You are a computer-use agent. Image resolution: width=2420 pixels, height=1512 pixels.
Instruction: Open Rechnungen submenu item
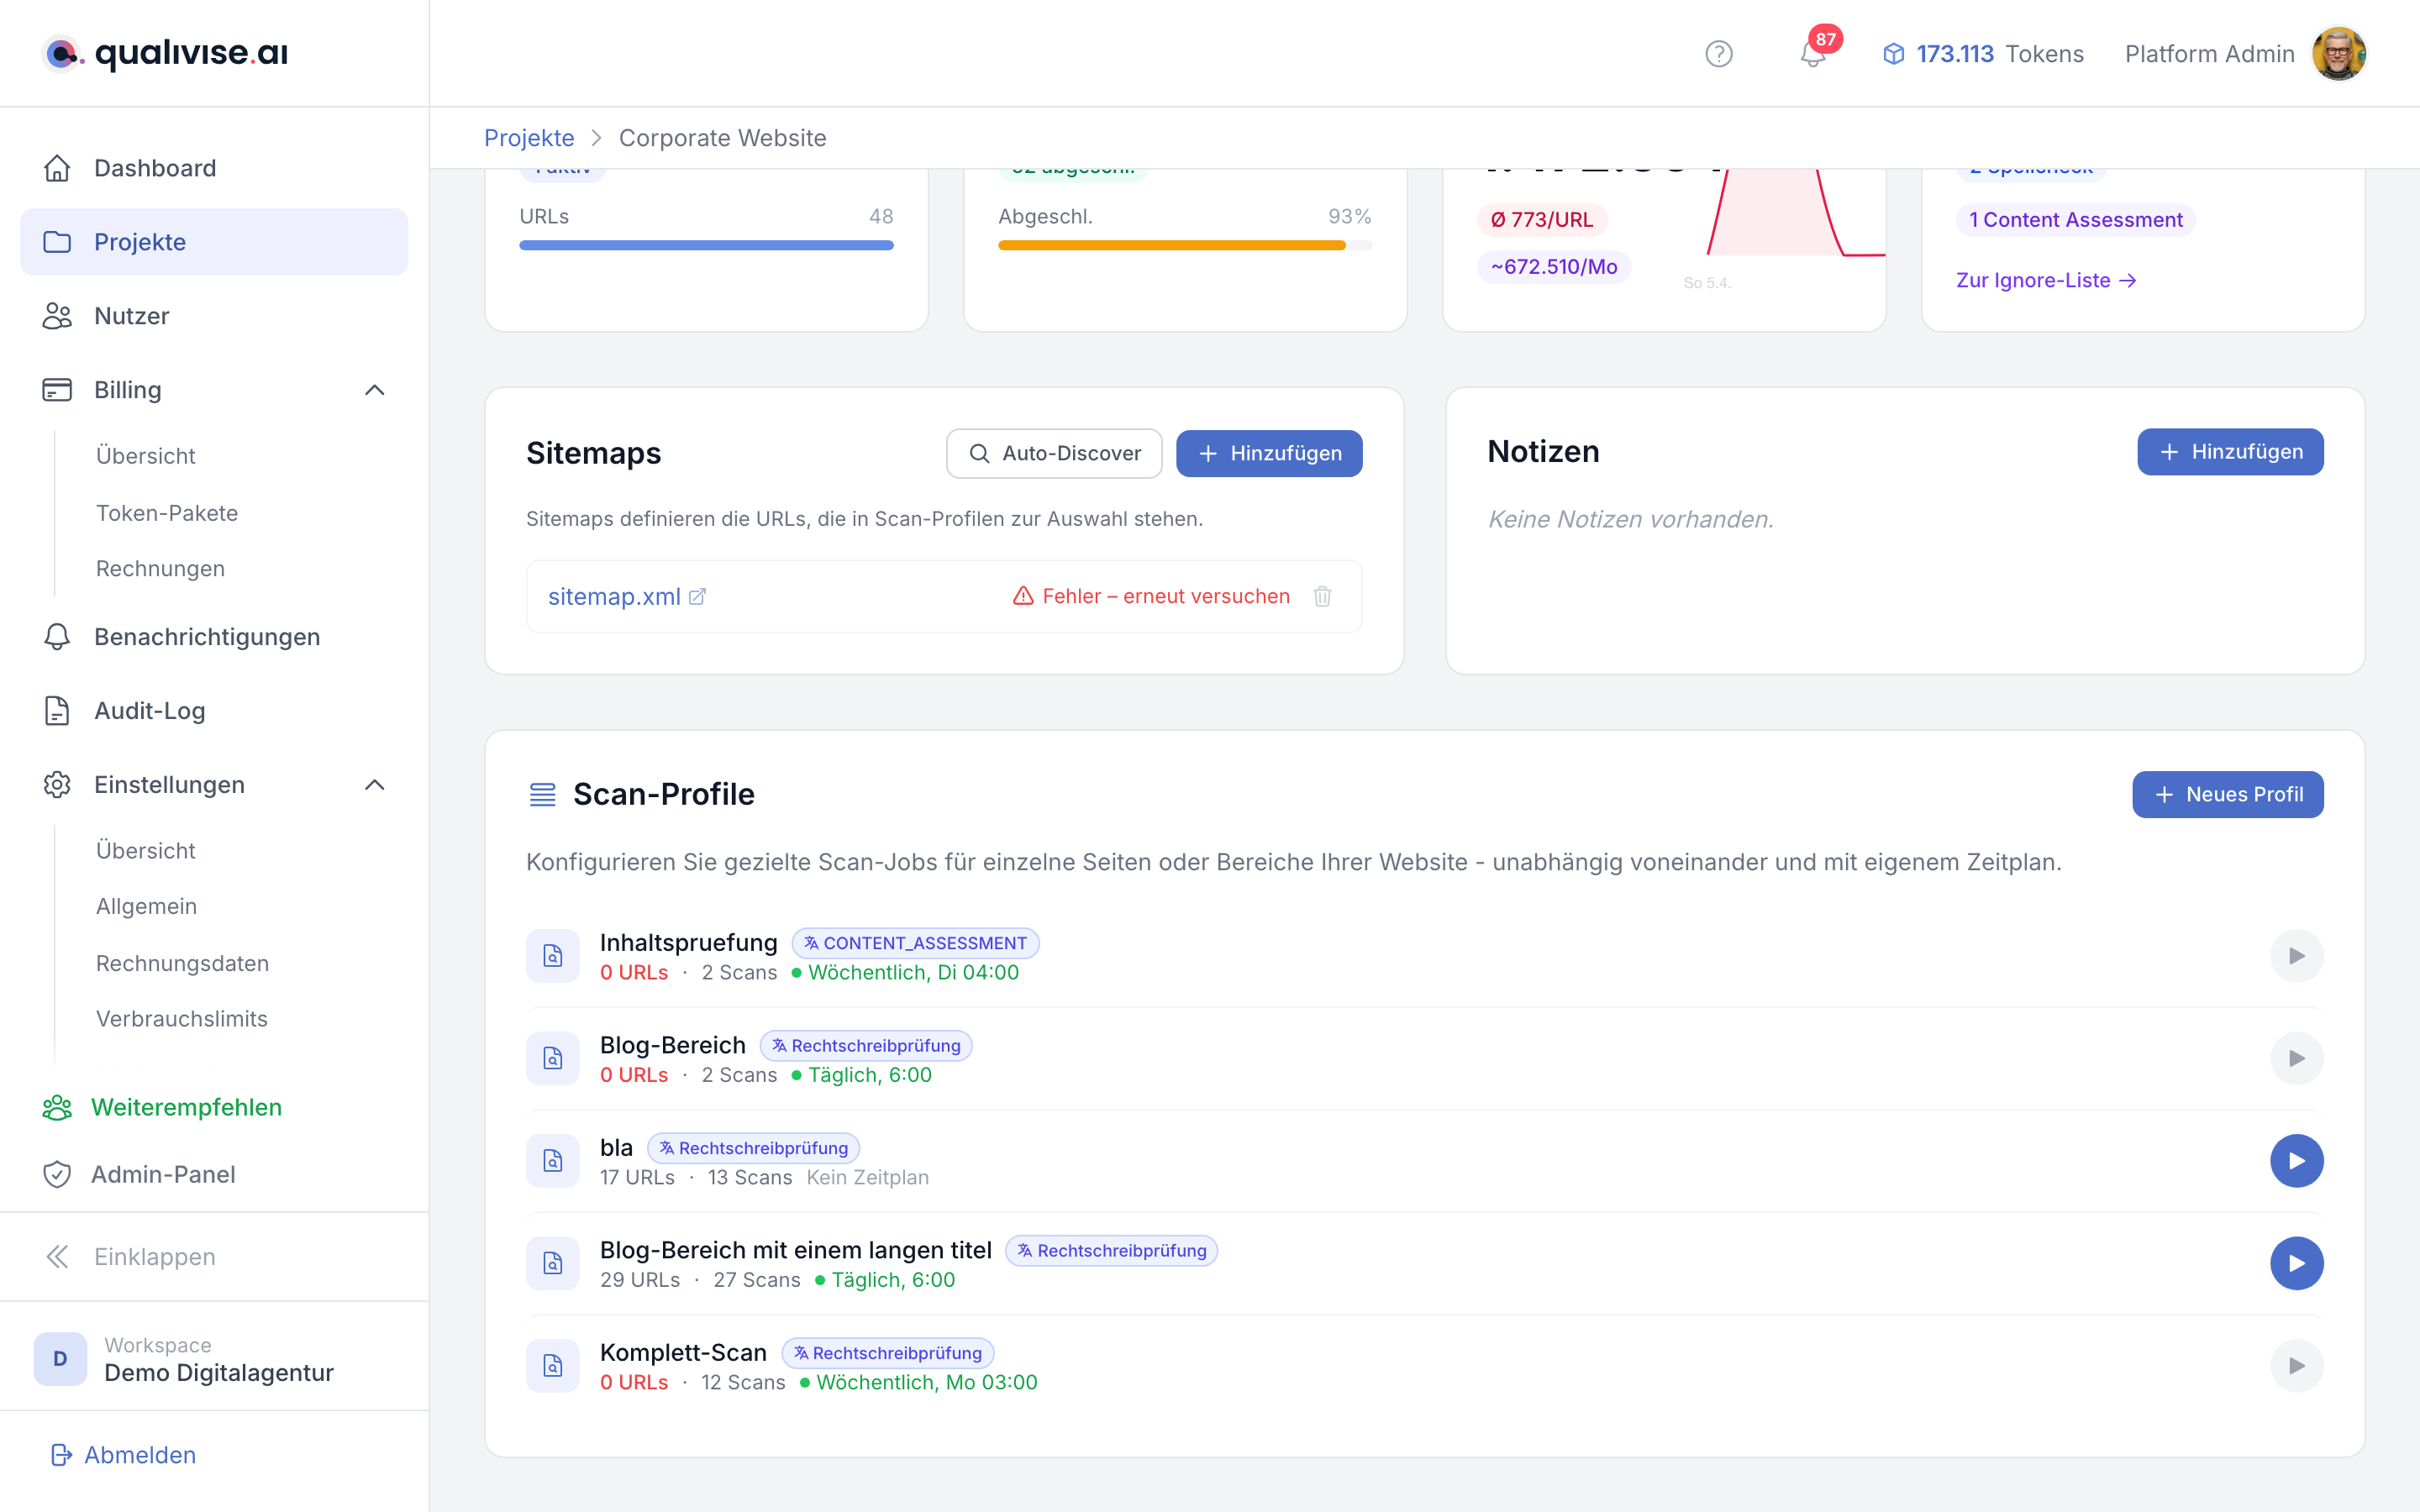point(160,569)
